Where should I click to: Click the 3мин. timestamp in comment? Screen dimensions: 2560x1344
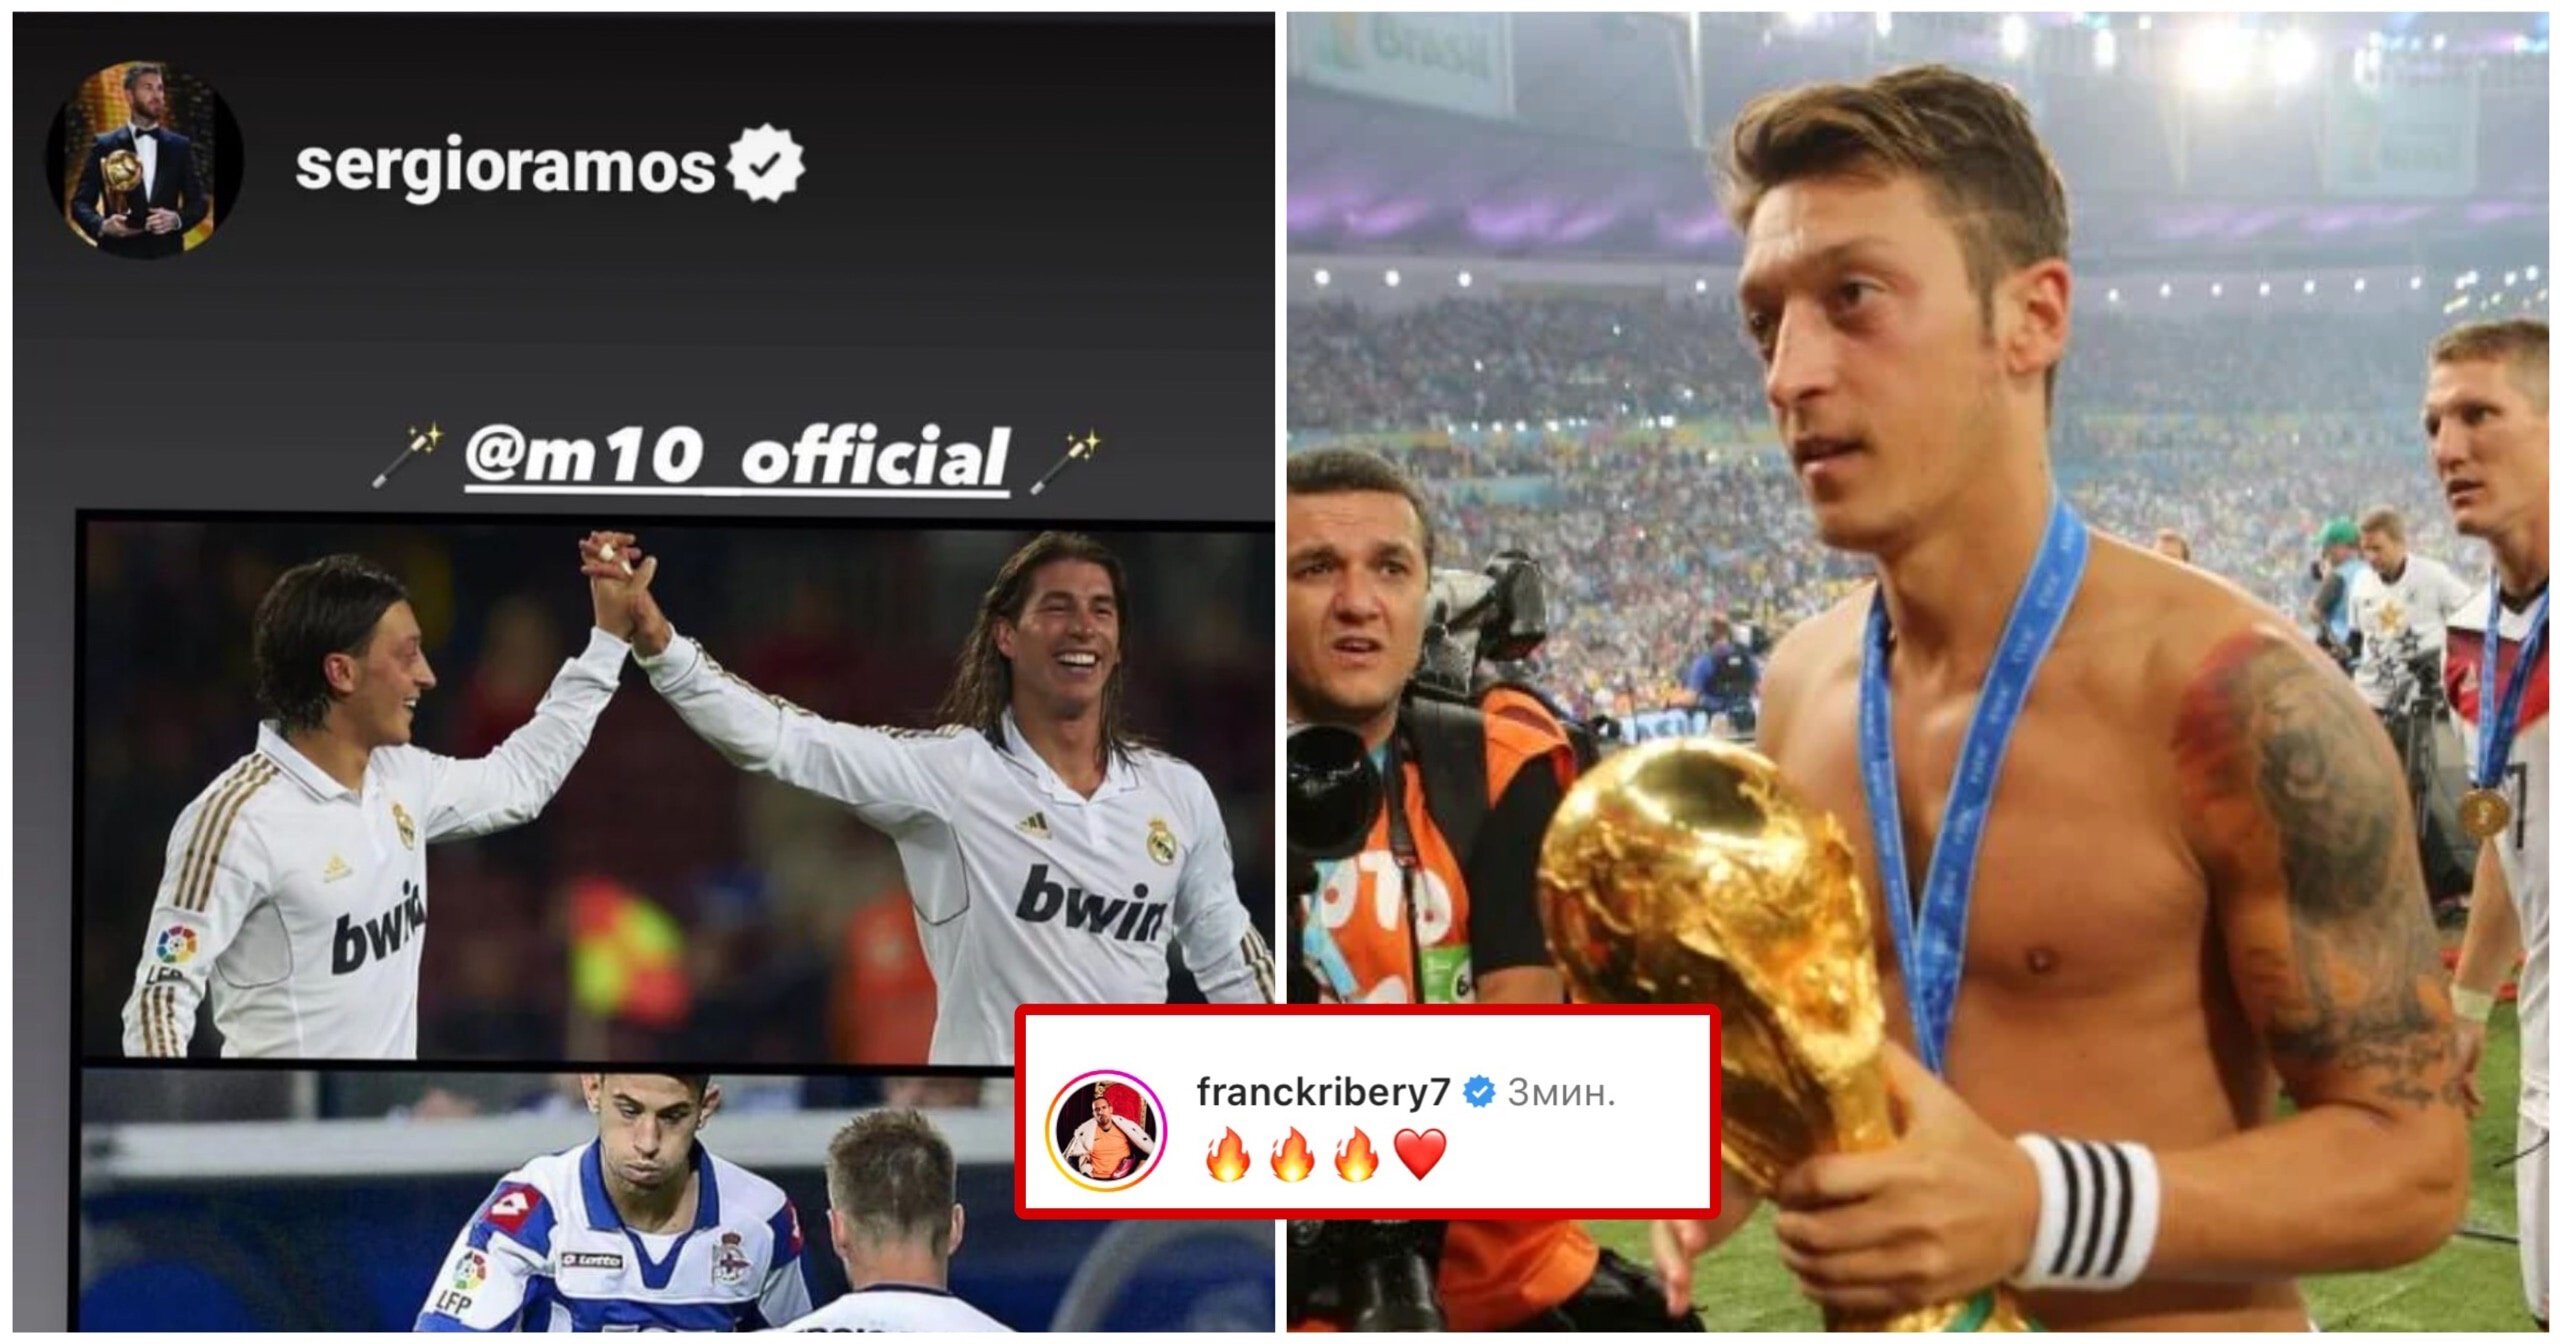click(x=1561, y=1092)
